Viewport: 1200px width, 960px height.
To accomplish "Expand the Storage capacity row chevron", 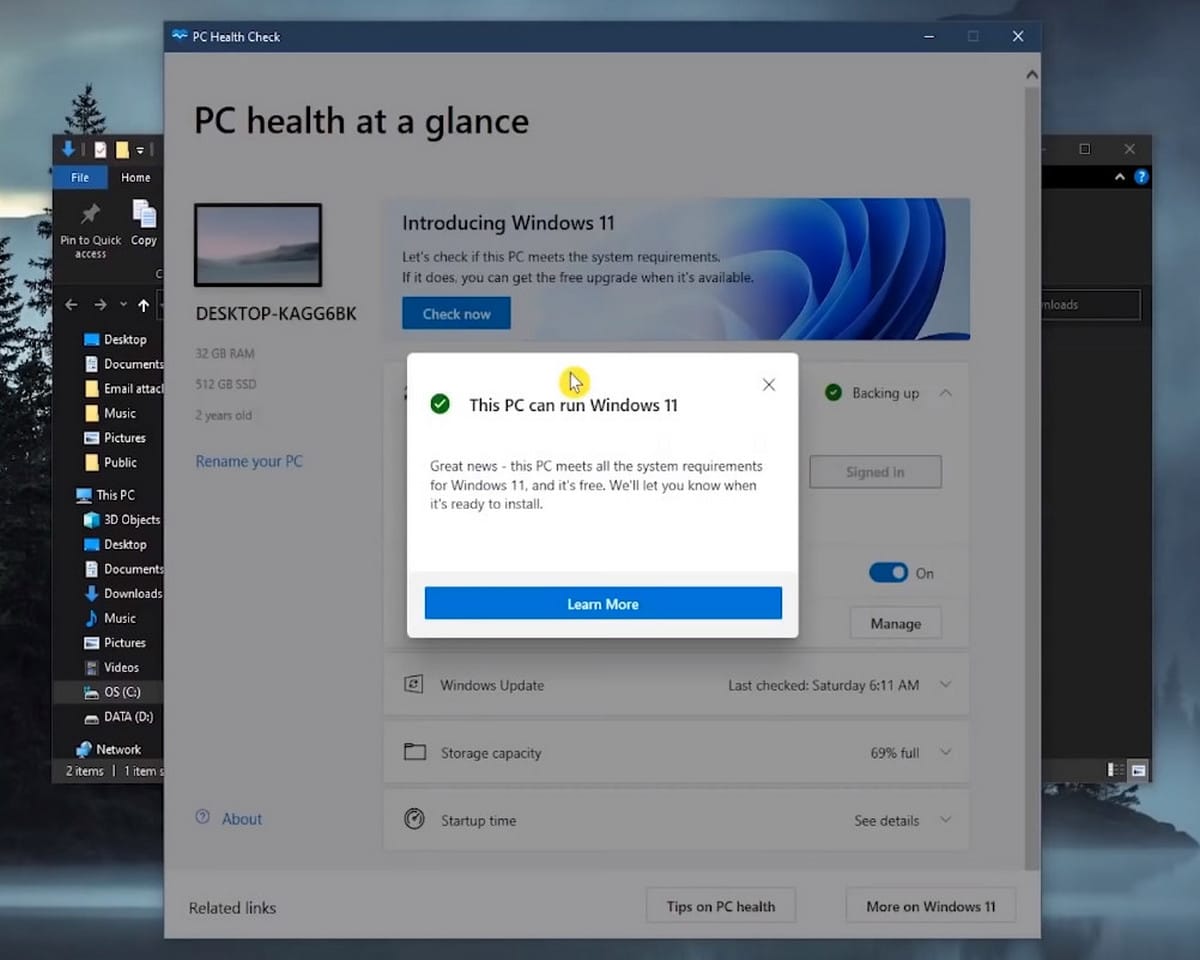I will [945, 752].
